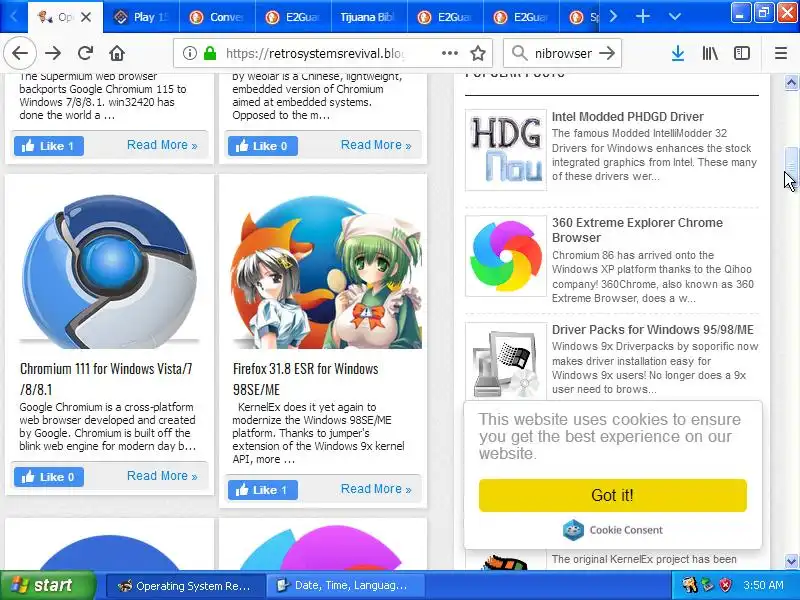Switch to the Conver tab
This screenshot has width=800, height=600.
tap(217, 17)
